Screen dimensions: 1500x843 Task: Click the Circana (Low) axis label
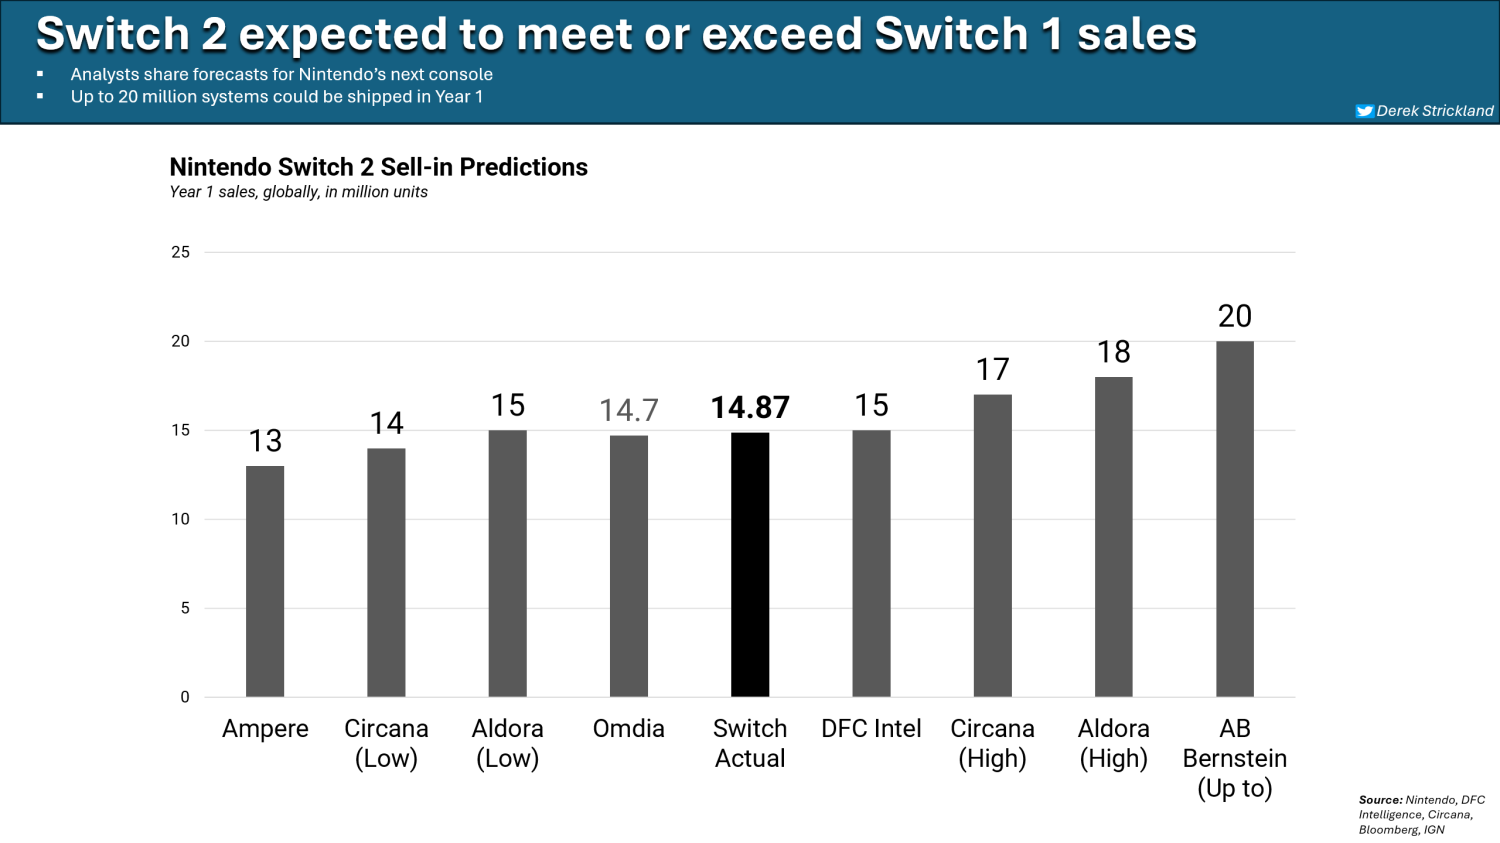pos(386,743)
